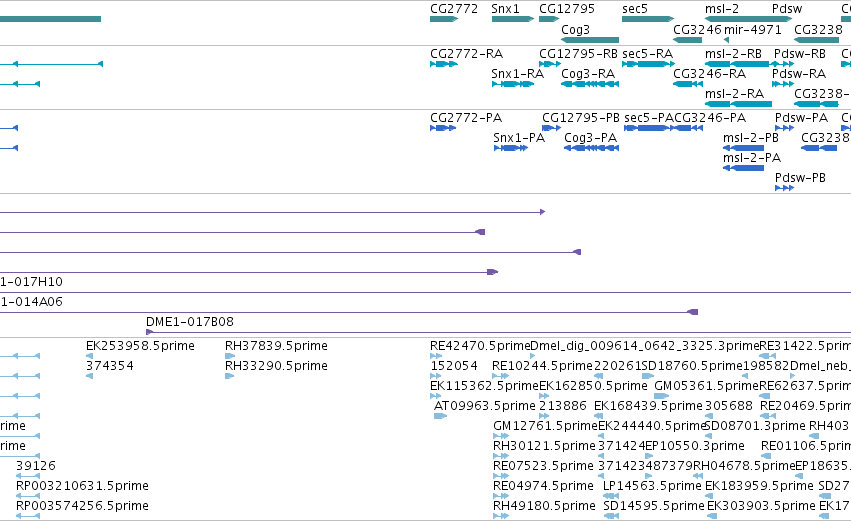Click the RE10244.5prime EST label

click(542, 366)
